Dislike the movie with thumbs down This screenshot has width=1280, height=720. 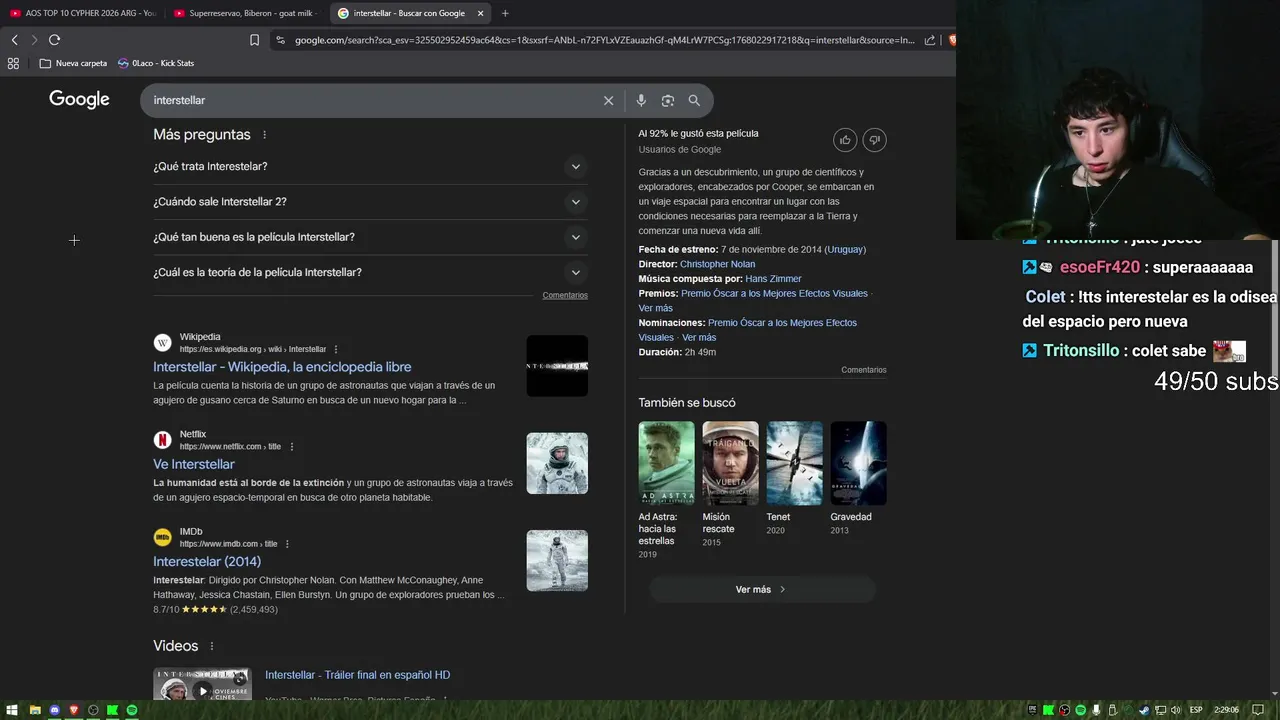click(874, 140)
